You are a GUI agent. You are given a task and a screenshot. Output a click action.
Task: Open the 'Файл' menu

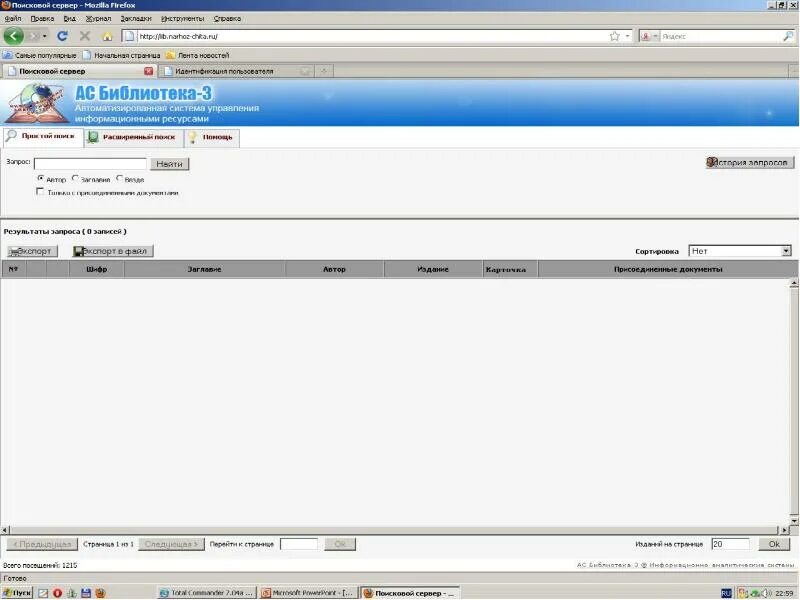13,18
